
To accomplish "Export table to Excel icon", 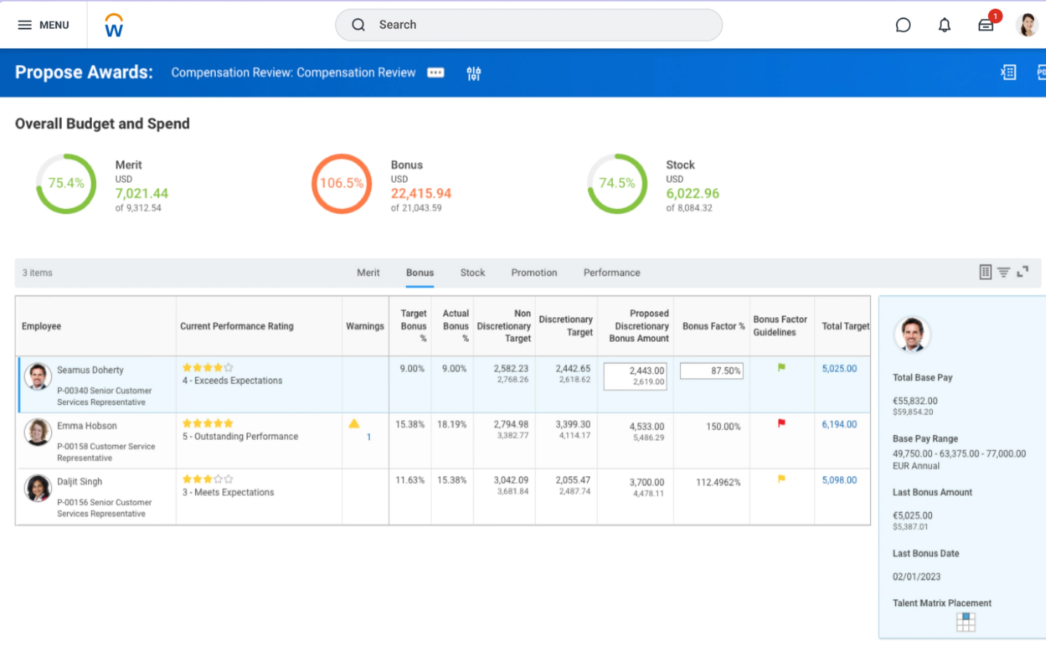I will pos(1009,72).
